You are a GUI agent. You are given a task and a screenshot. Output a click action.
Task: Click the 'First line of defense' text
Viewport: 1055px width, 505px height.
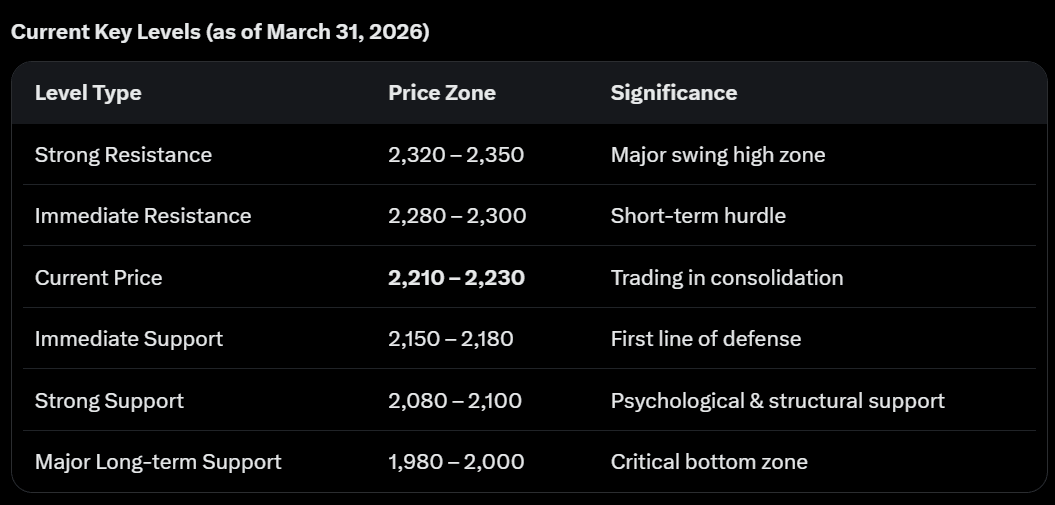pos(706,339)
